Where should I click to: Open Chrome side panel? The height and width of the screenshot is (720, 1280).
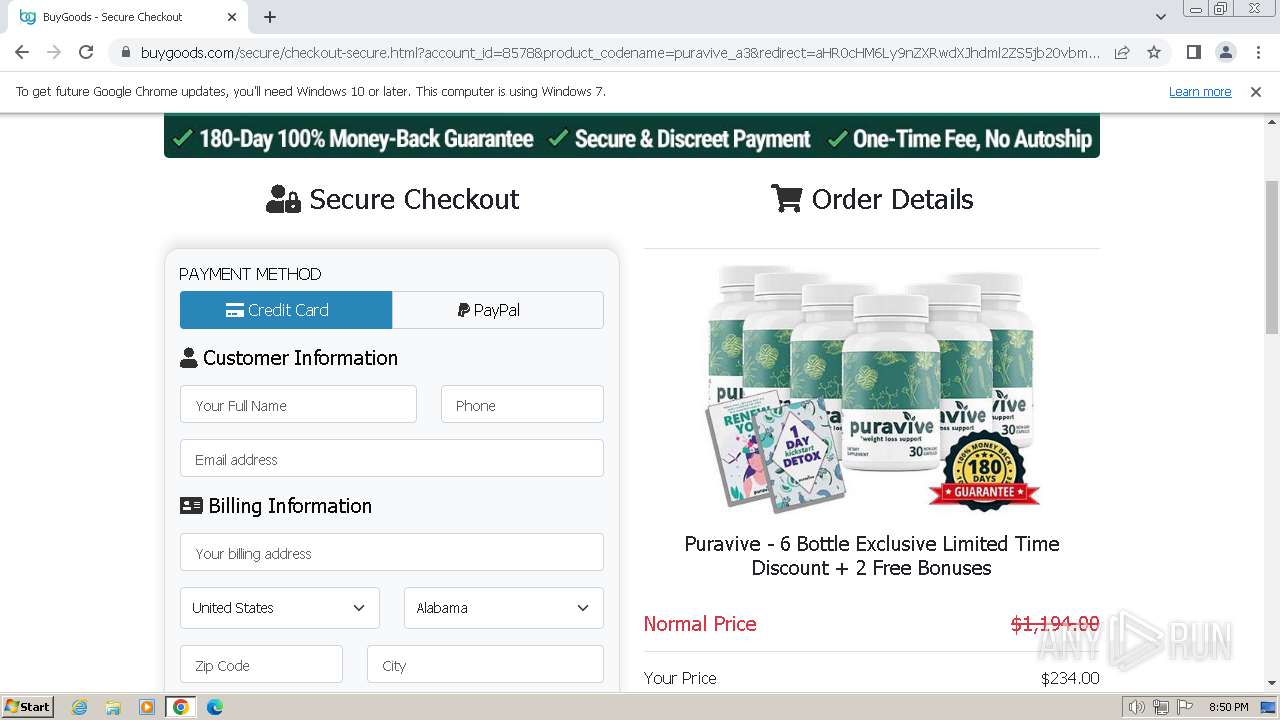point(1194,52)
